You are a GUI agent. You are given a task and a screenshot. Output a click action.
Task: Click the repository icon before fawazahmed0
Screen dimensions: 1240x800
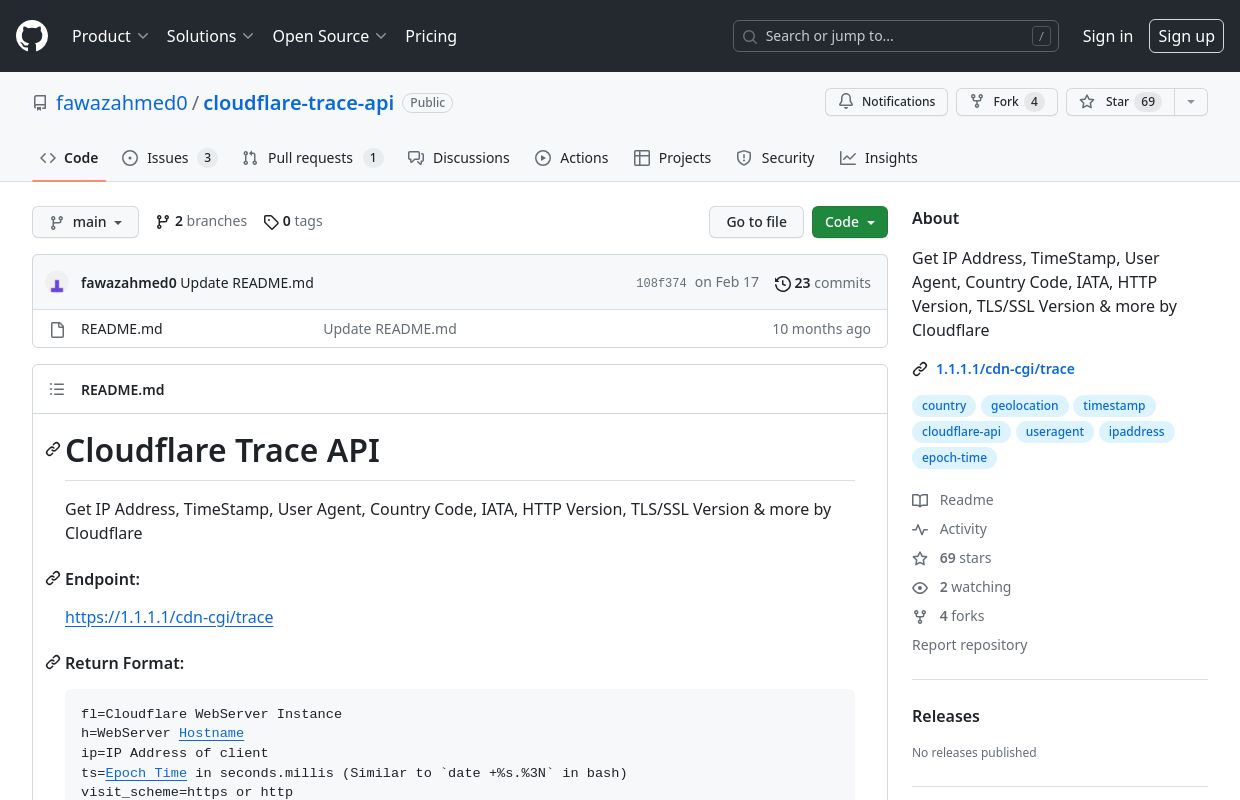[40, 103]
